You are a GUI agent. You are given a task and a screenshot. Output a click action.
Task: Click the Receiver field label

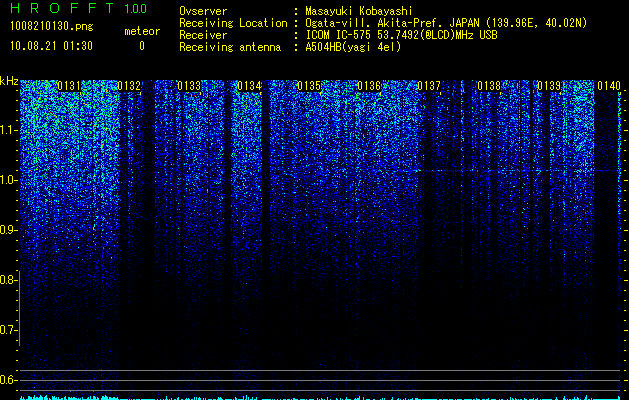(x=203, y=35)
